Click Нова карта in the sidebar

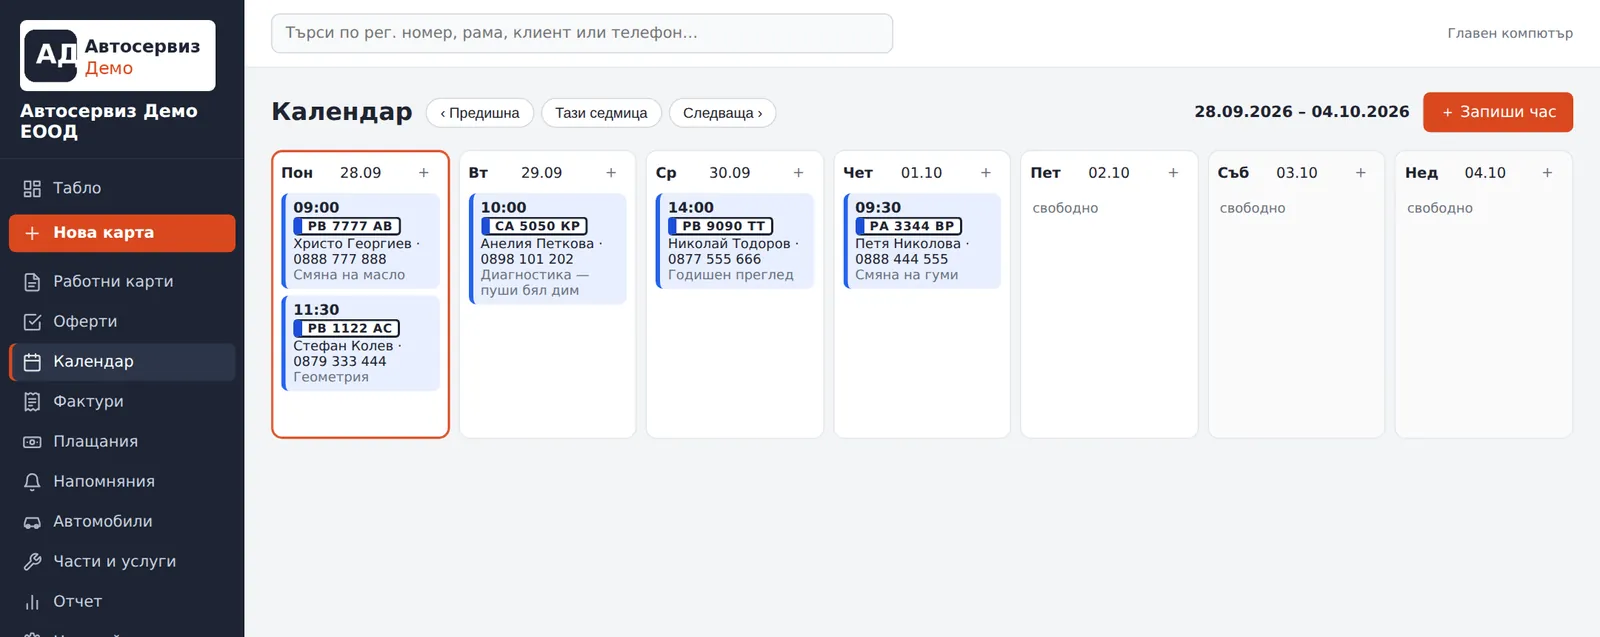(x=122, y=233)
